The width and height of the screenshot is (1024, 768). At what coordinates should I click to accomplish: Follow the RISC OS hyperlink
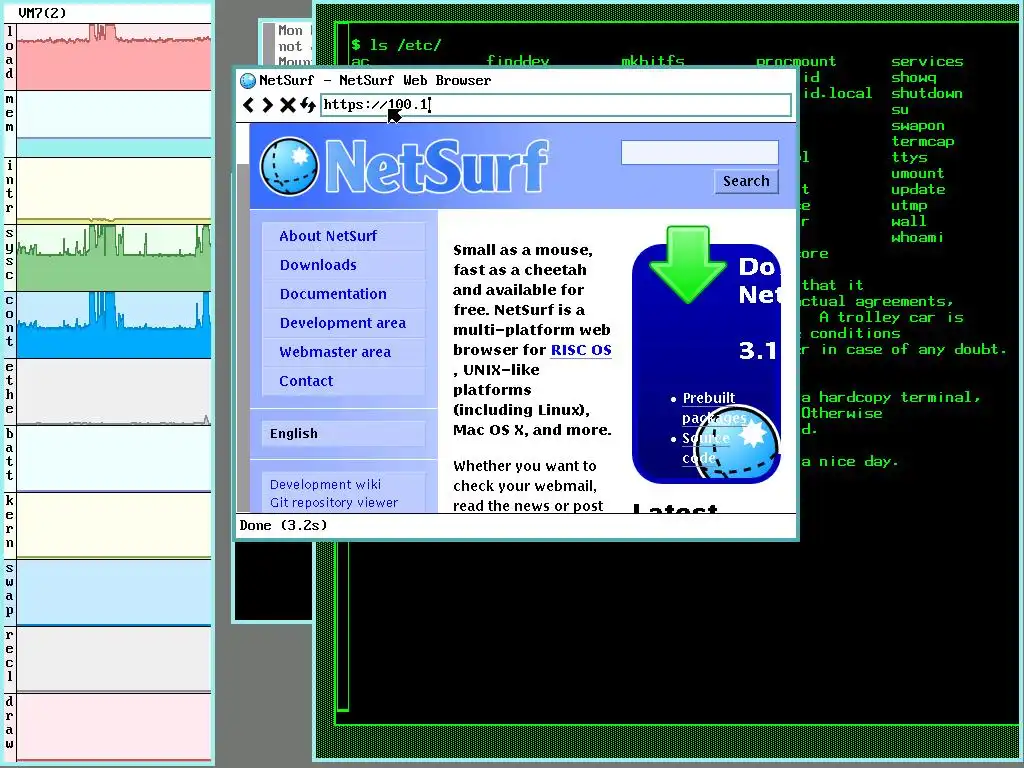(x=581, y=350)
